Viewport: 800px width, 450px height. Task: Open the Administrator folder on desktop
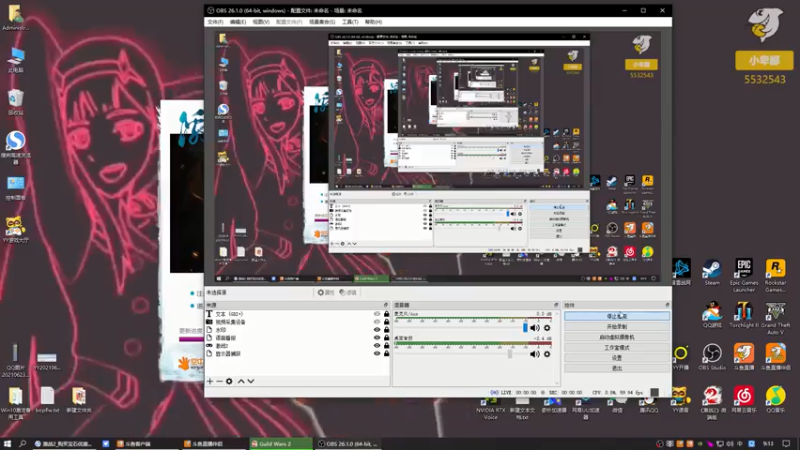coord(16,18)
